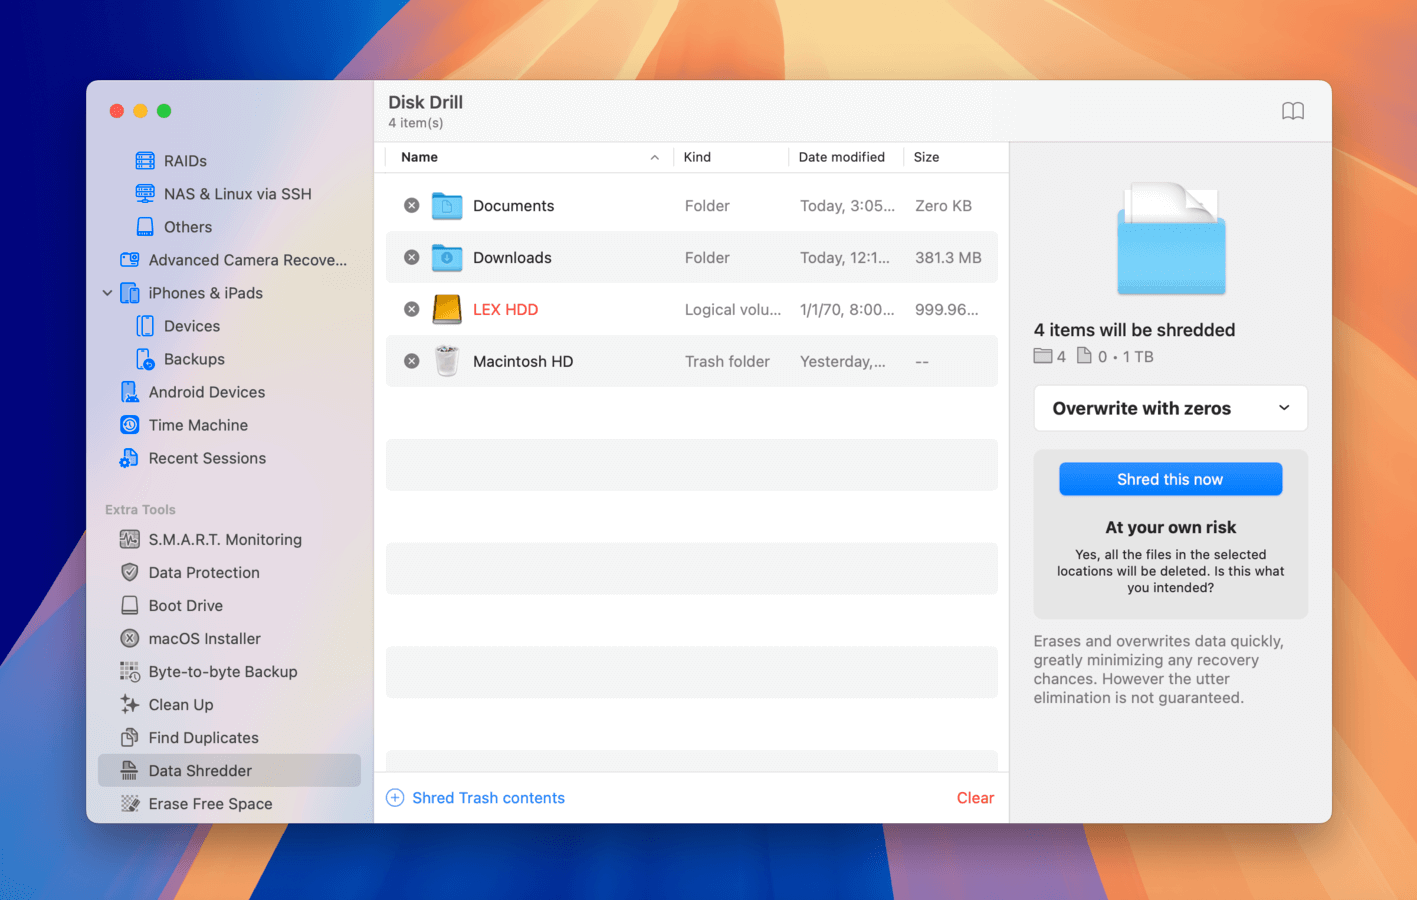Remove LEX HDD from the shred list
1417x900 pixels.
click(x=411, y=310)
